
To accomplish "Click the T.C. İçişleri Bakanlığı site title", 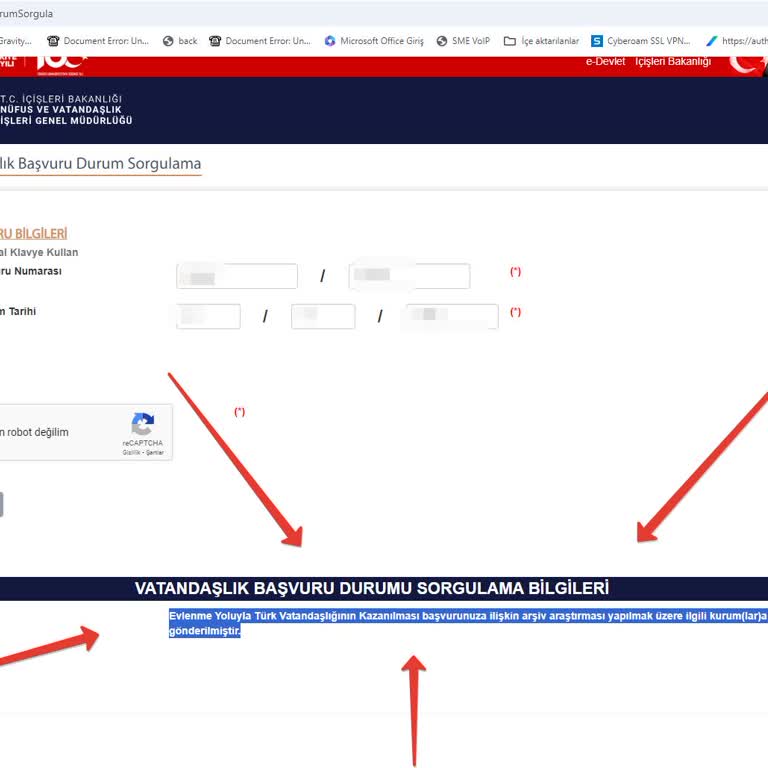I will tap(66, 110).
